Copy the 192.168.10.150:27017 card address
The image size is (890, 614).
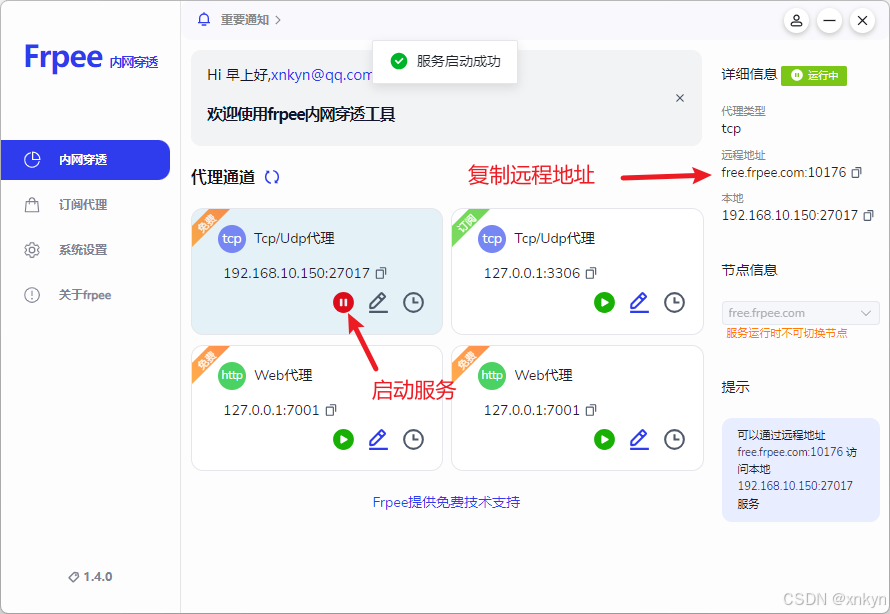[x=381, y=273]
